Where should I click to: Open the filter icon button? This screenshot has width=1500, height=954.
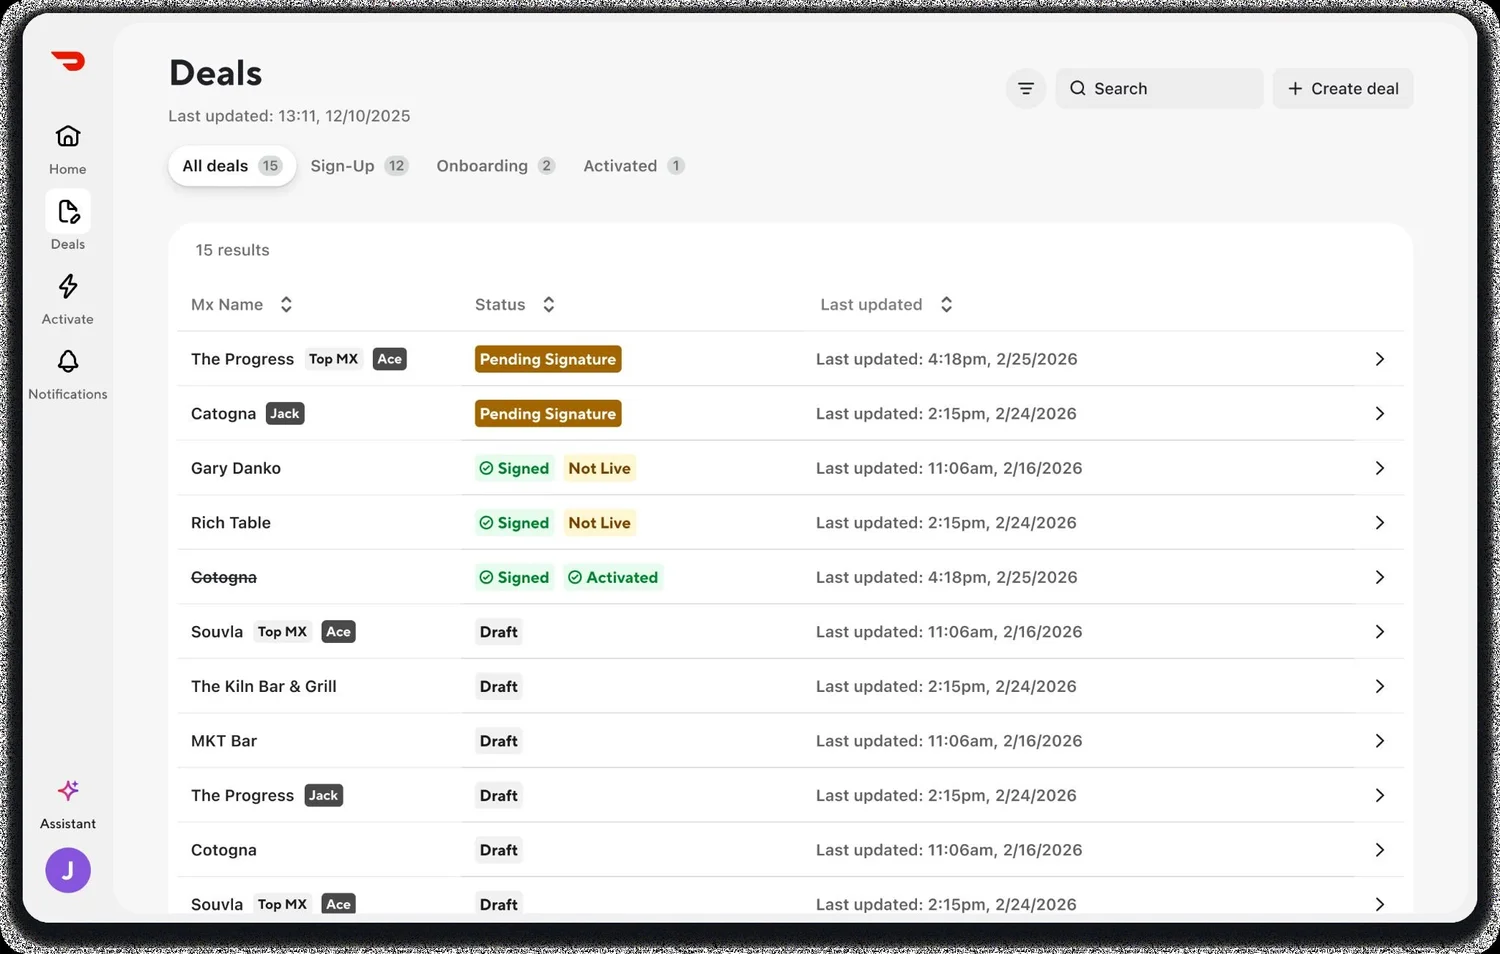point(1026,89)
